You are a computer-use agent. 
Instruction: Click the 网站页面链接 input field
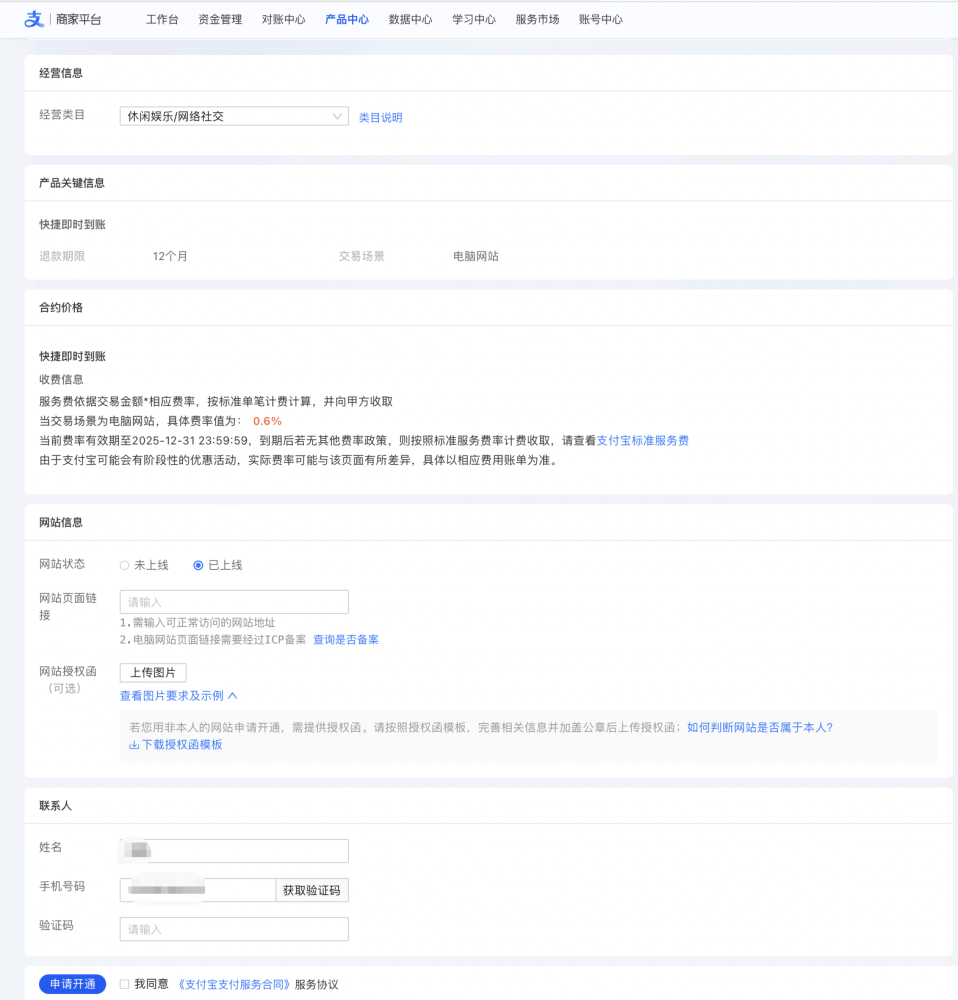233,602
